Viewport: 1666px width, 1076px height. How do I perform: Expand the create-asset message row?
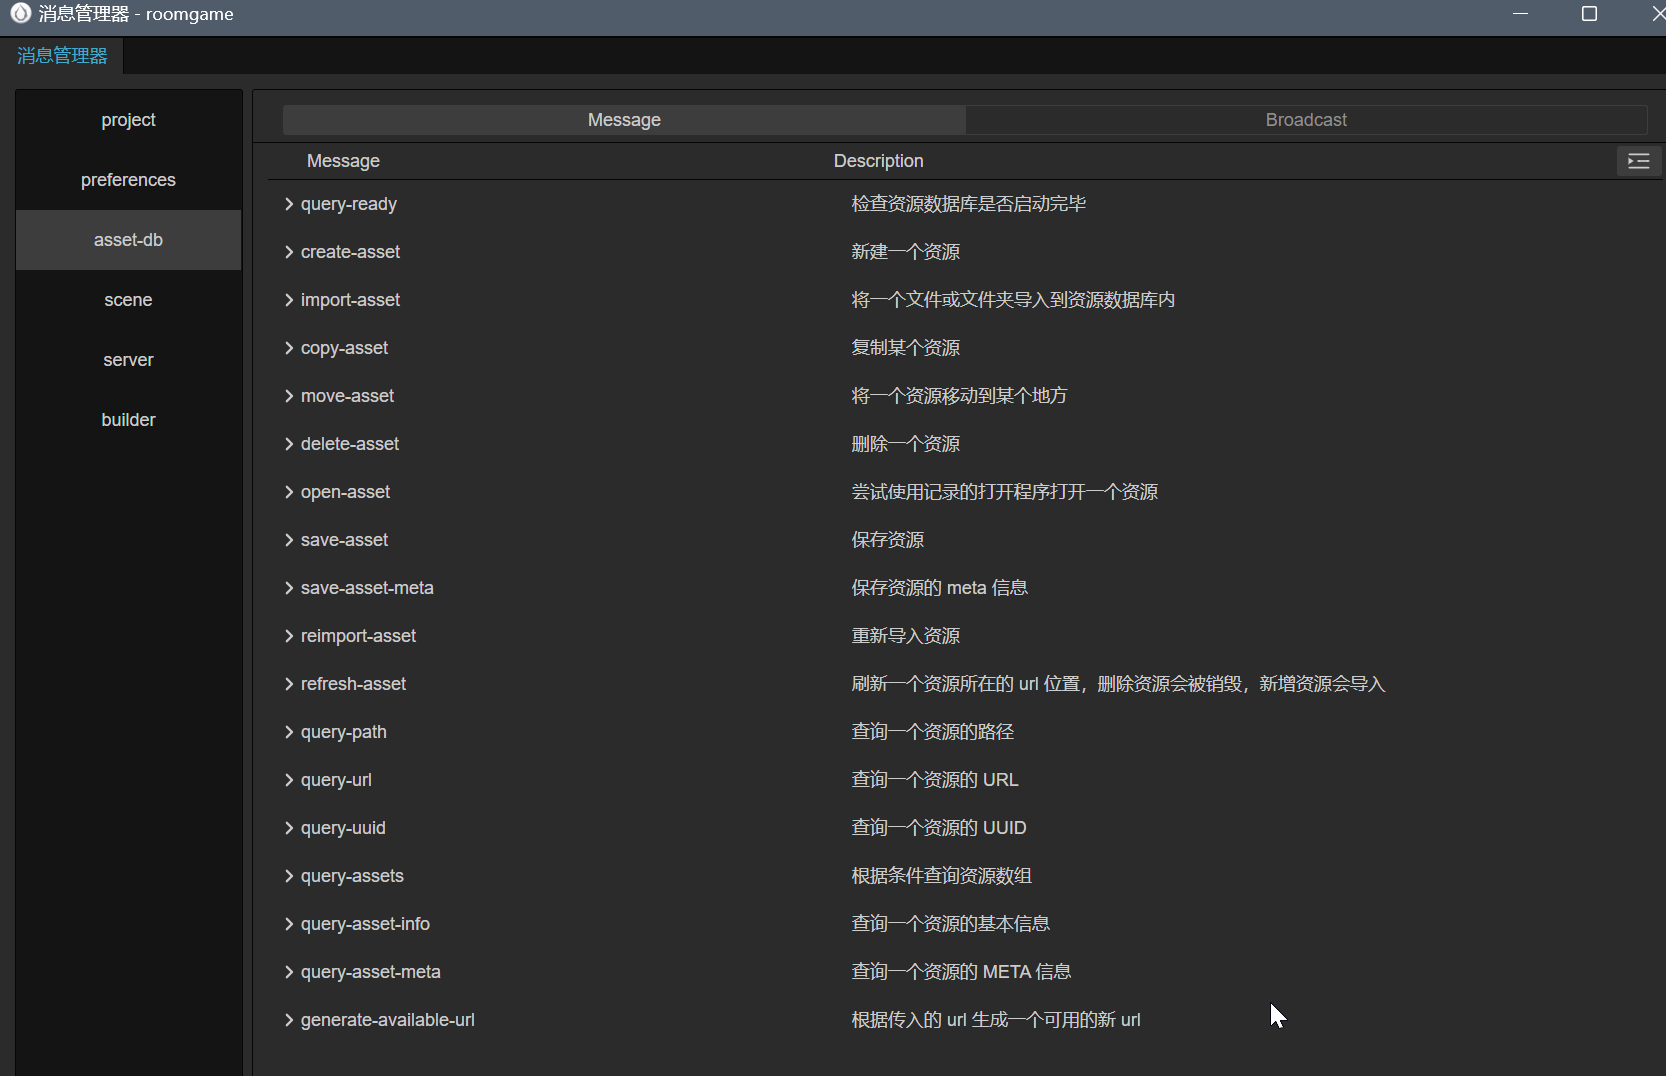click(x=289, y=252)
